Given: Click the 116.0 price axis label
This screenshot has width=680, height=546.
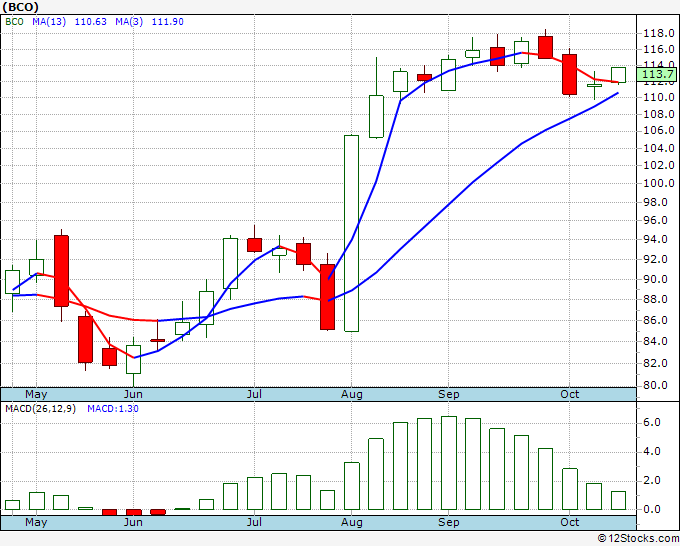Looking at the screenshot, I should tap(659, 49).
